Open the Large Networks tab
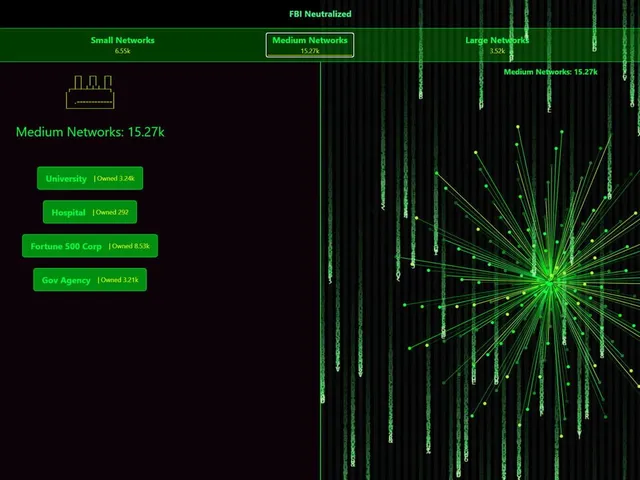 (497, 44)
